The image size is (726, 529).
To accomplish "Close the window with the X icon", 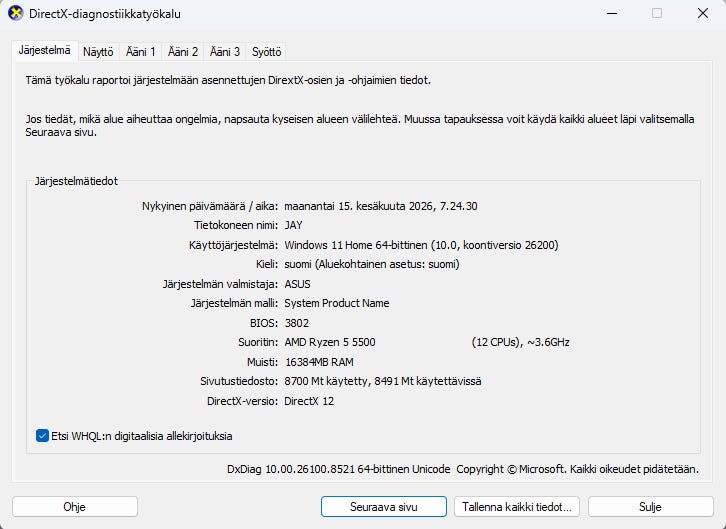I will tap(702, 13).
